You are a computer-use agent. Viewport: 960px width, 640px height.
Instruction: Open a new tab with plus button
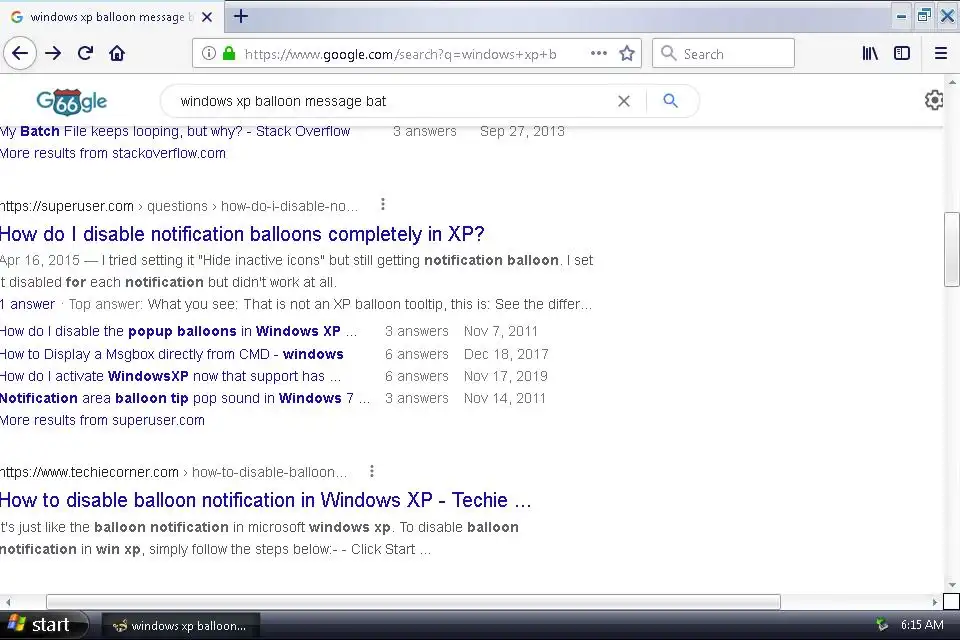pos(241,16)
